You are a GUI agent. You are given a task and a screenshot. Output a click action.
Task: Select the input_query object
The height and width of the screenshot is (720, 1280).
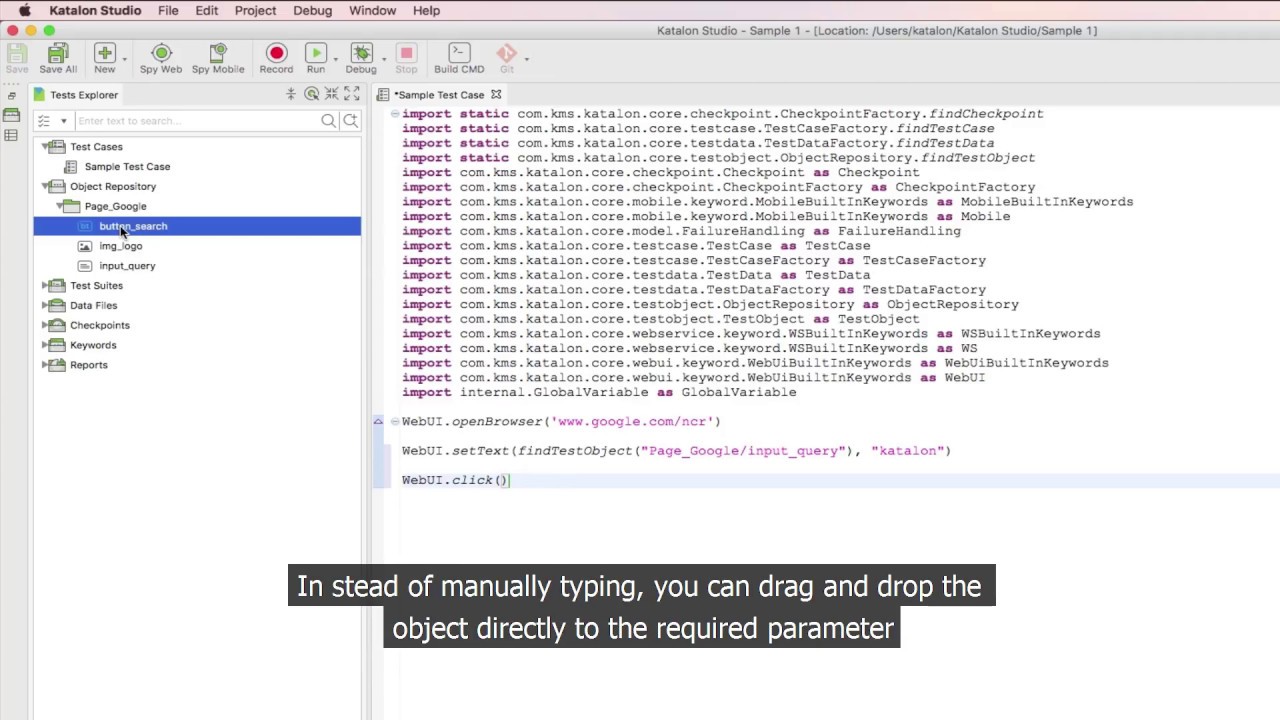(x=127, y=266)
